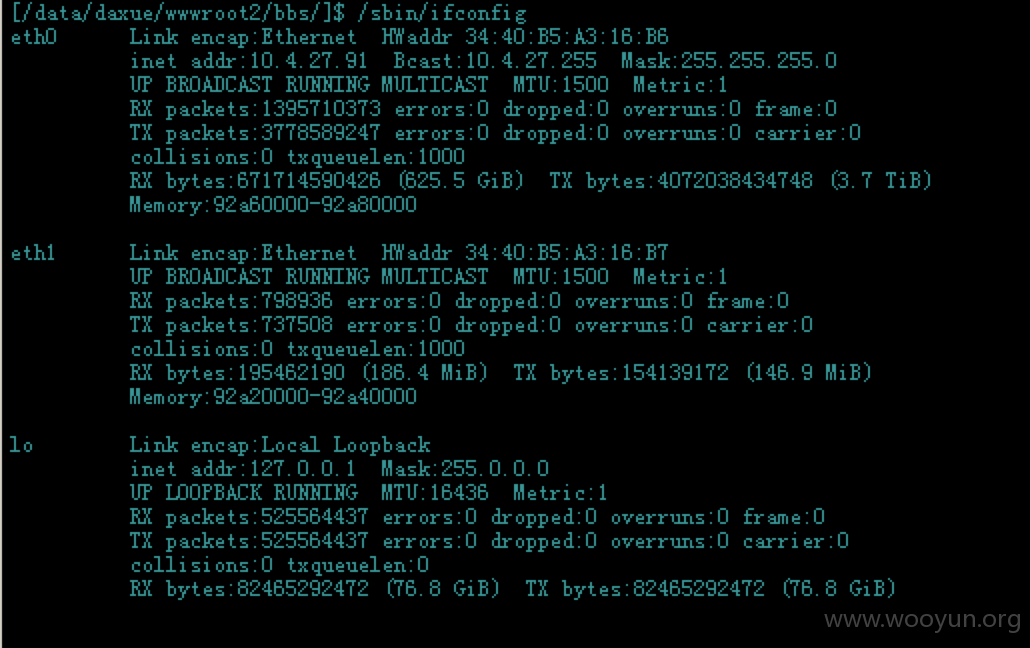Click the 3.7 TiB TX bytes text
1030x648 pixels.
881,181
